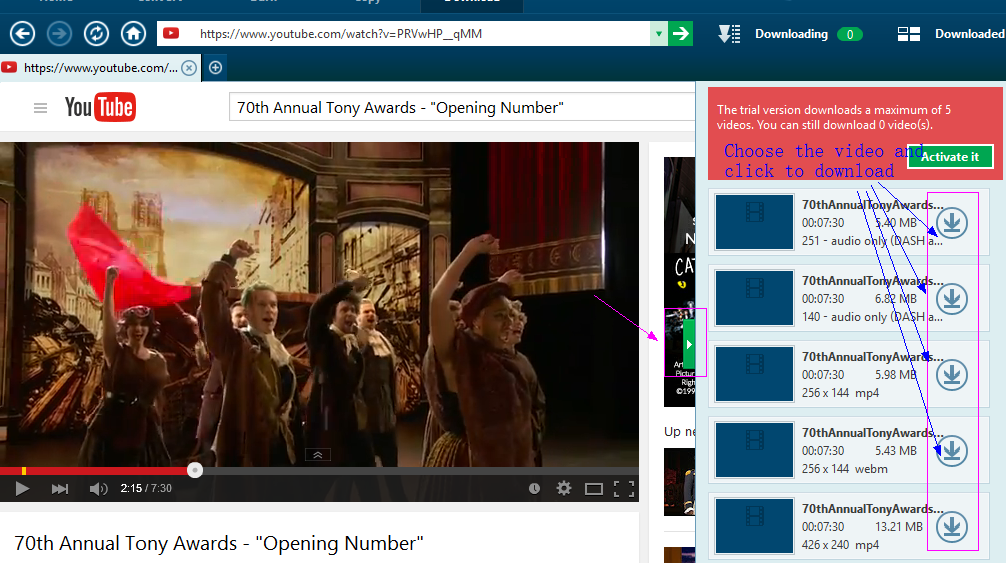
Task: Click the YouTube search box
Action: tap(462, 107)
